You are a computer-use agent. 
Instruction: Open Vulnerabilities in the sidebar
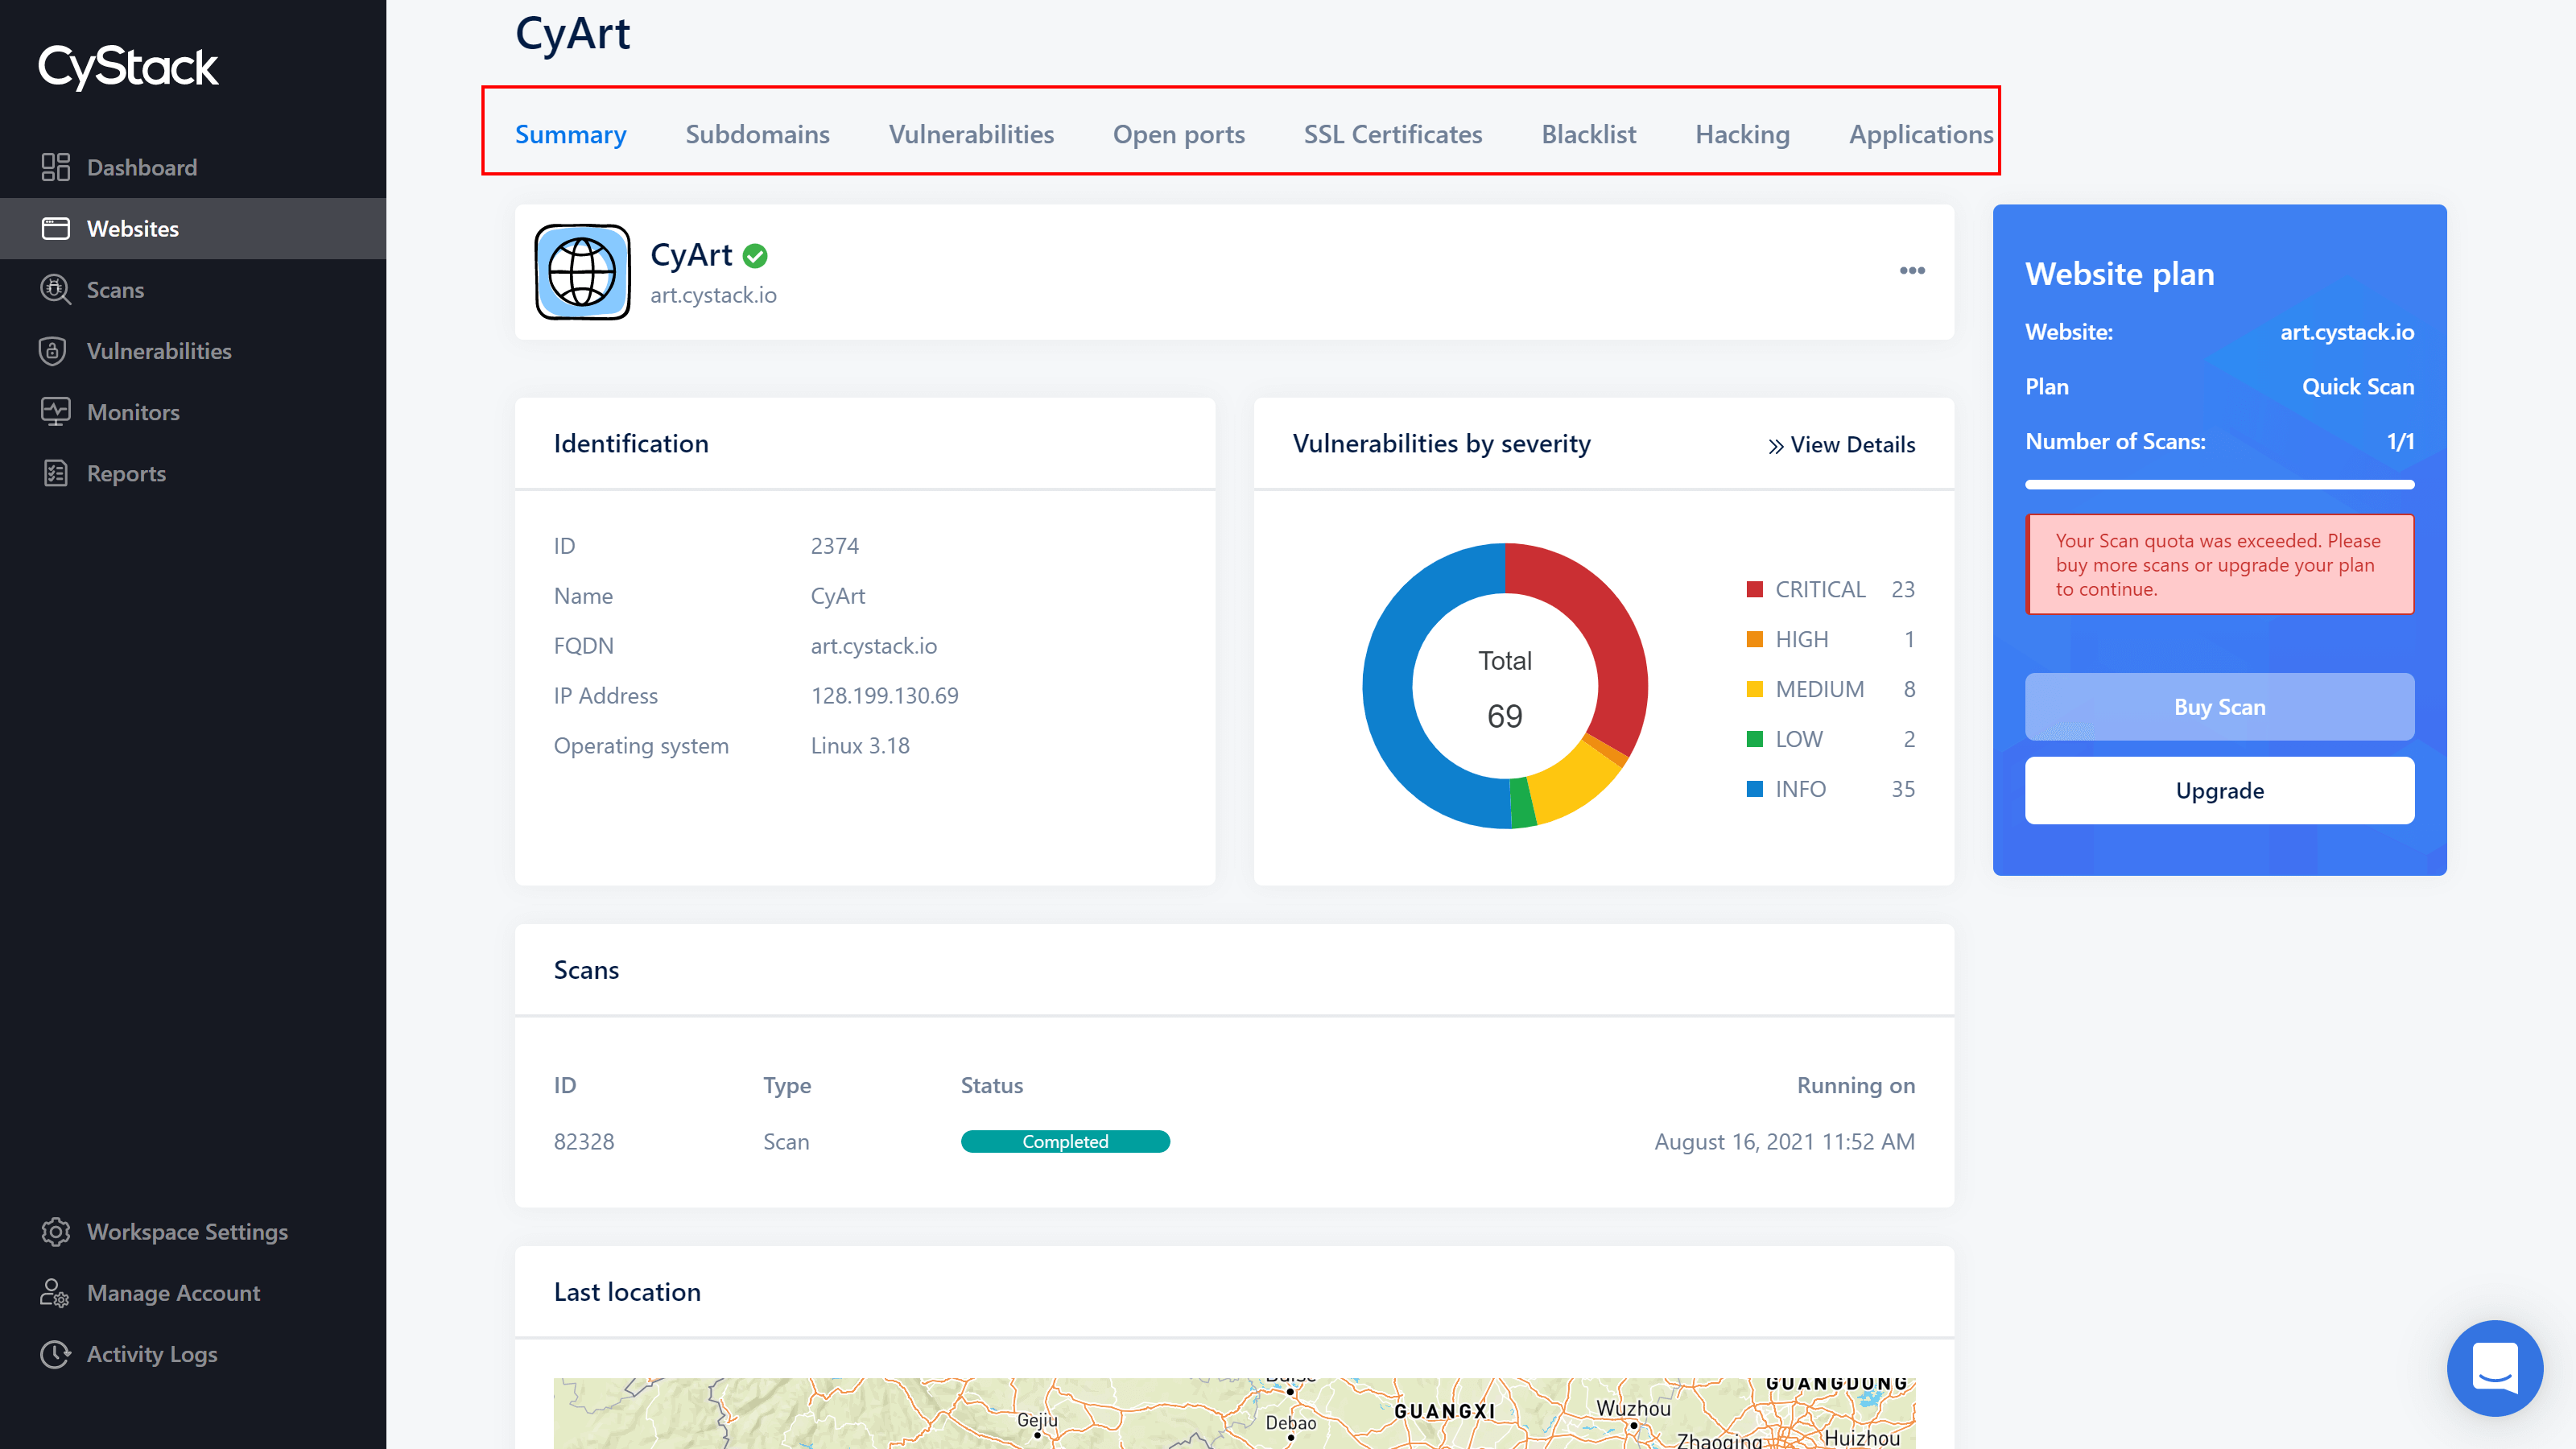193,350
